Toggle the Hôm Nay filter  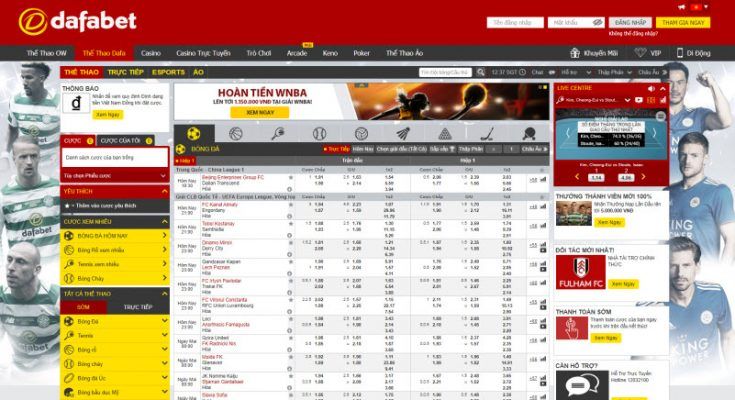pyautogui.click(x=363, y=149)
